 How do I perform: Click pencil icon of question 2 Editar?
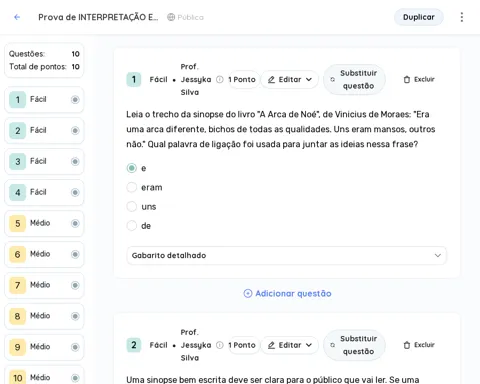[271, 345]
